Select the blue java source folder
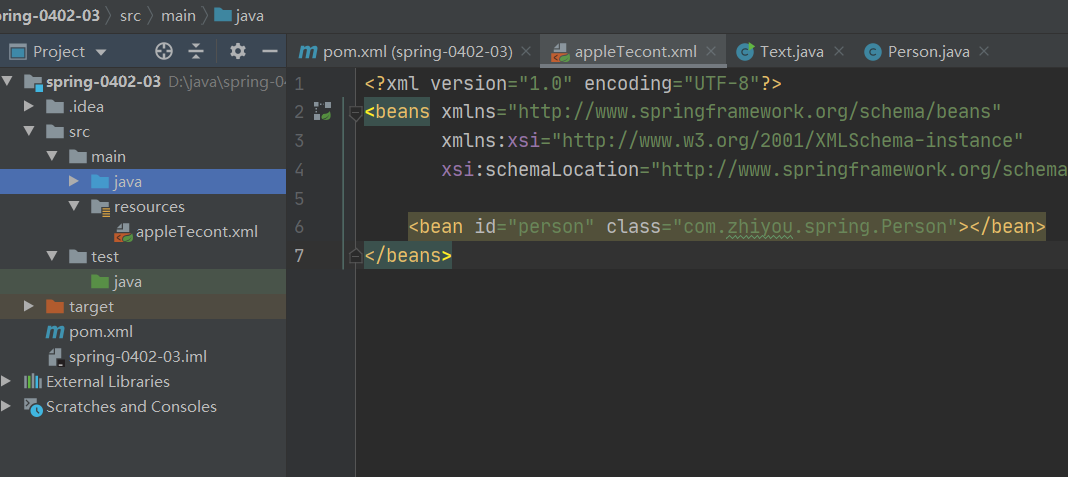 (143, 181)
